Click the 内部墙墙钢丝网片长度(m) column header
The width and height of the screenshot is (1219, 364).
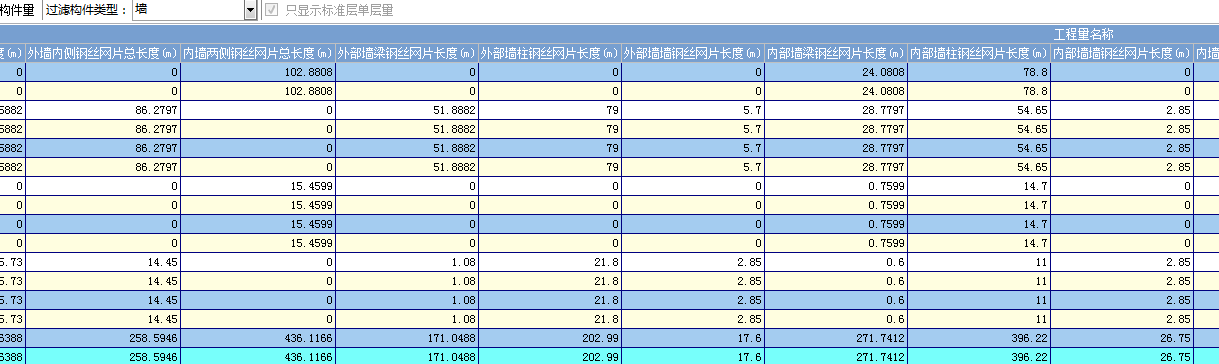pyautogui.click(x=1123, y=53)
